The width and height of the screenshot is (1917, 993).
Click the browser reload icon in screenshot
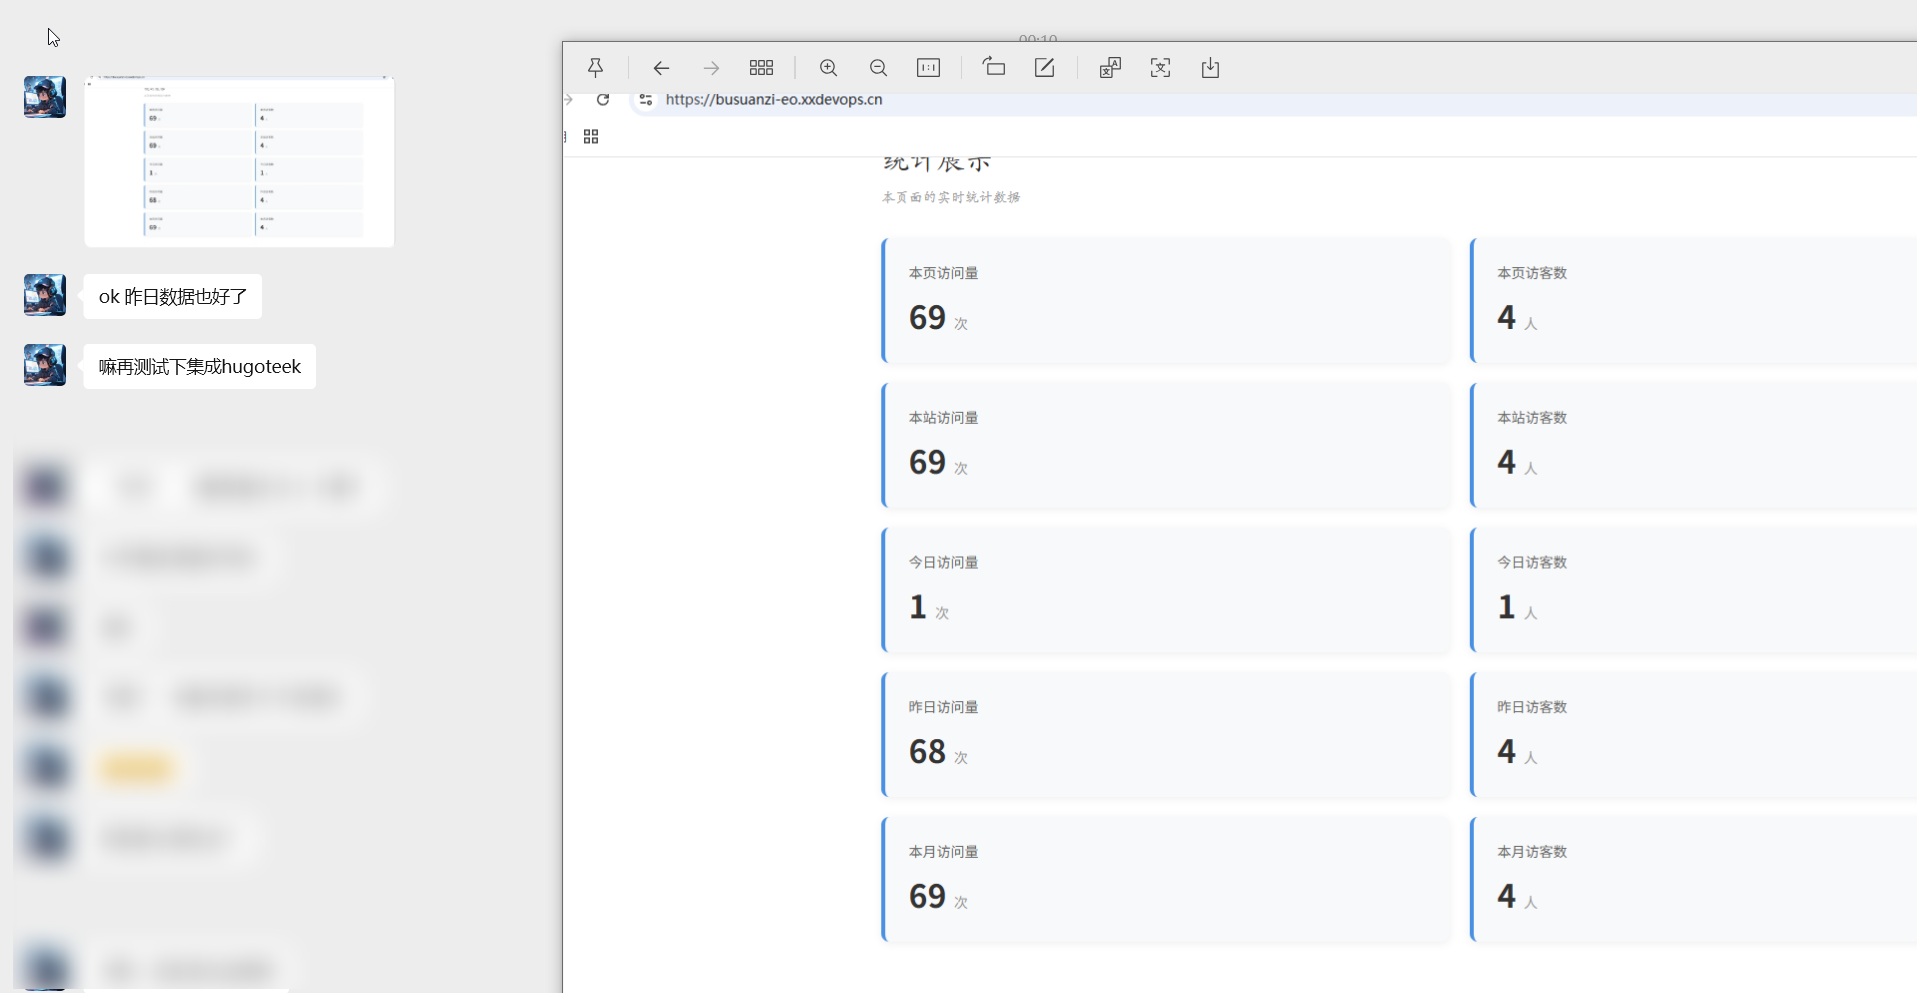tap(603, 100)
